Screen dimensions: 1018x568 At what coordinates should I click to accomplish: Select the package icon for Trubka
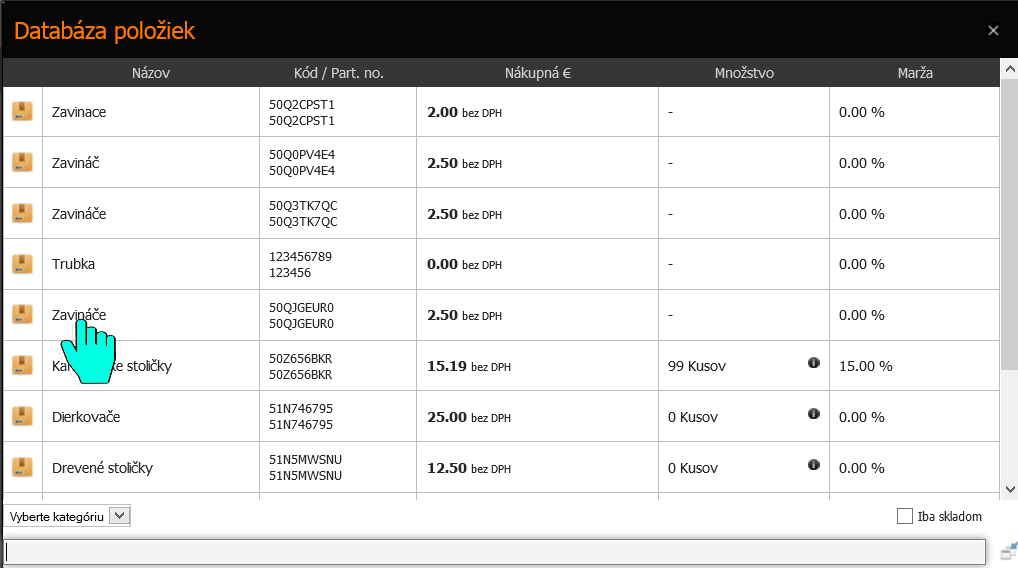tap(22, 264)
